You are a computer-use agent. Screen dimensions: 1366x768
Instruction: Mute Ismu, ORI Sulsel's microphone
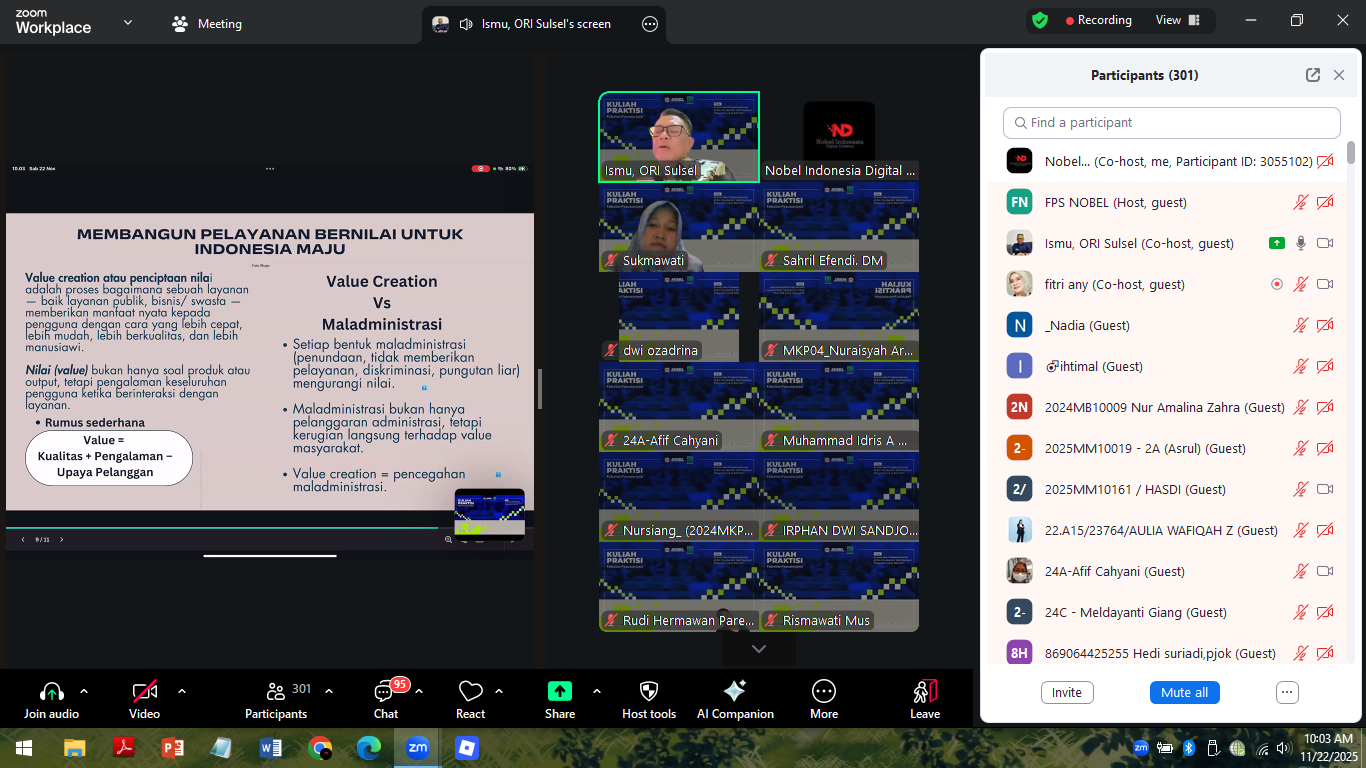click(1298, 243)
